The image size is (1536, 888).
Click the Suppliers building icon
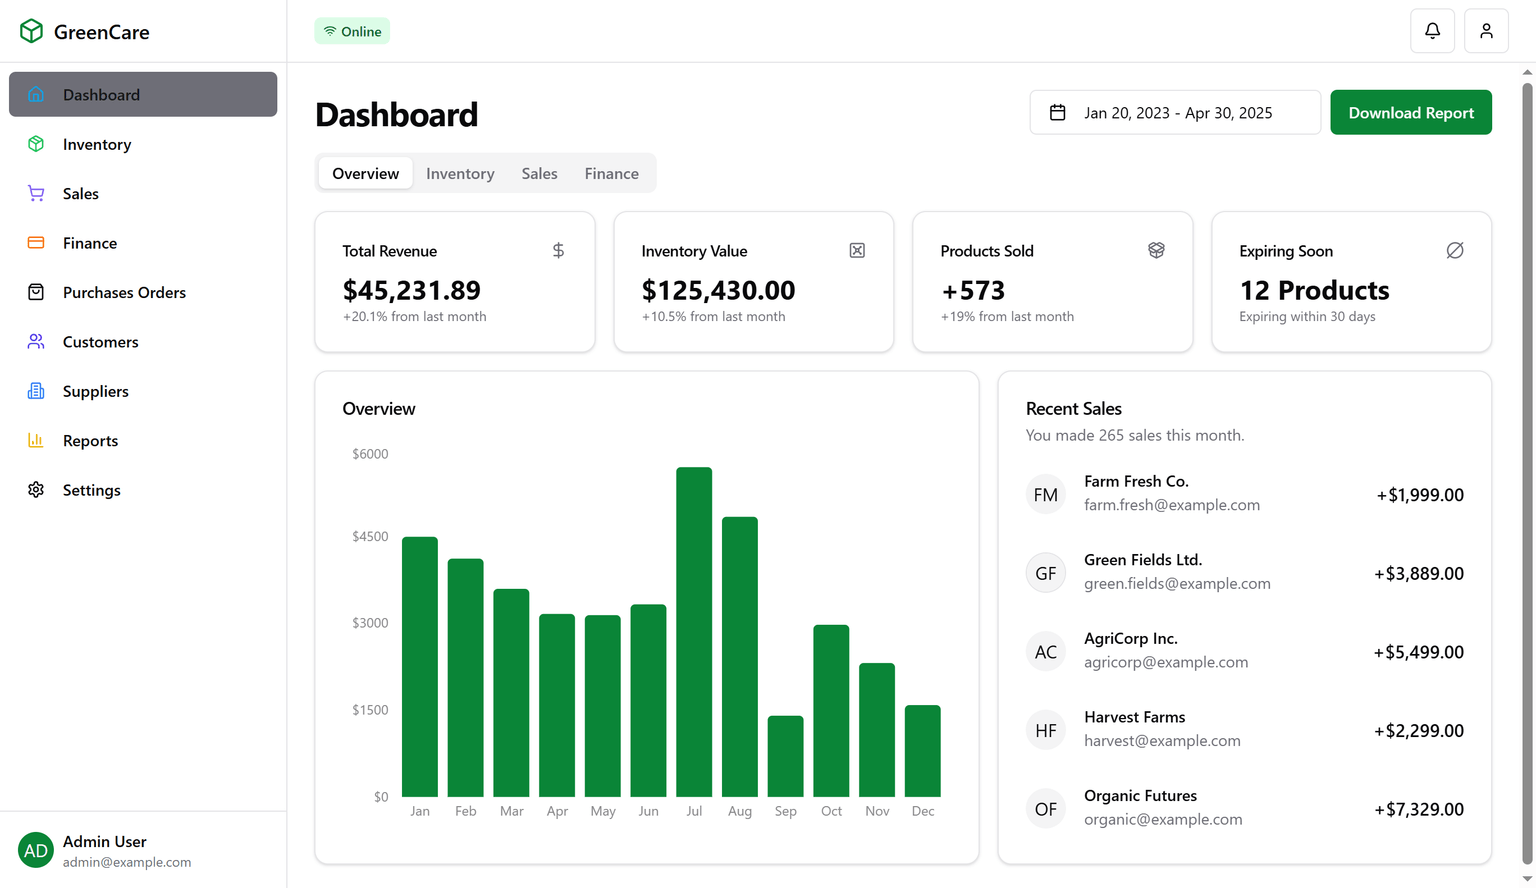36,391
